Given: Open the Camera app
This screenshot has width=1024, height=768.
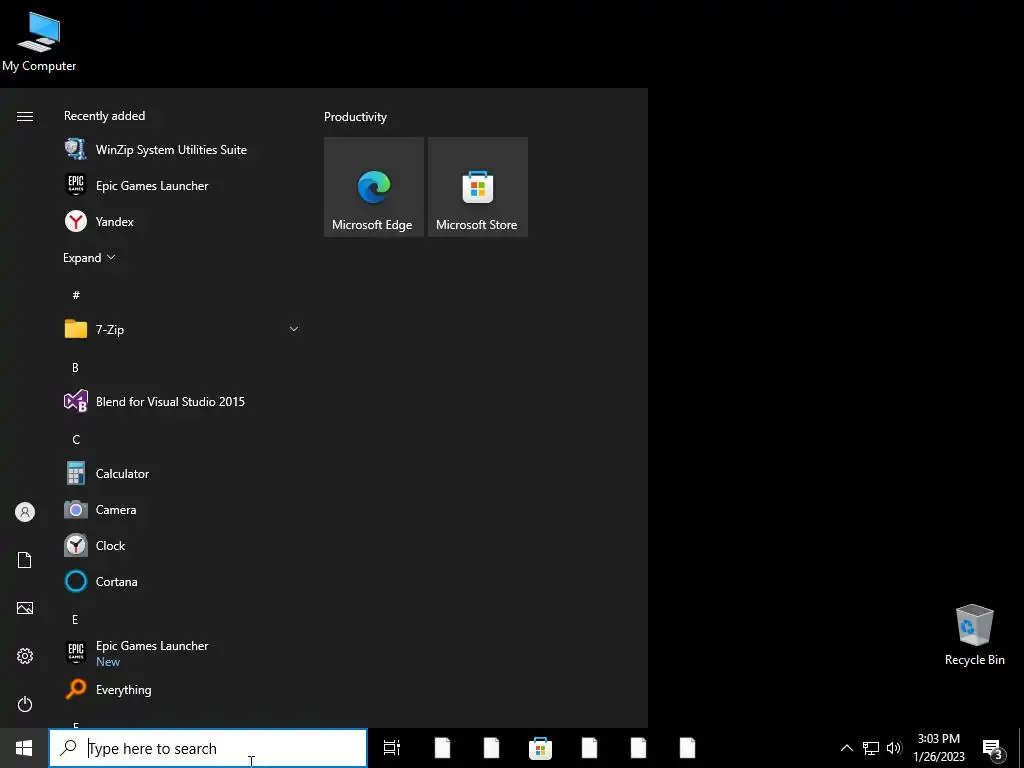Looking at the screenshot, I should 182,509.
